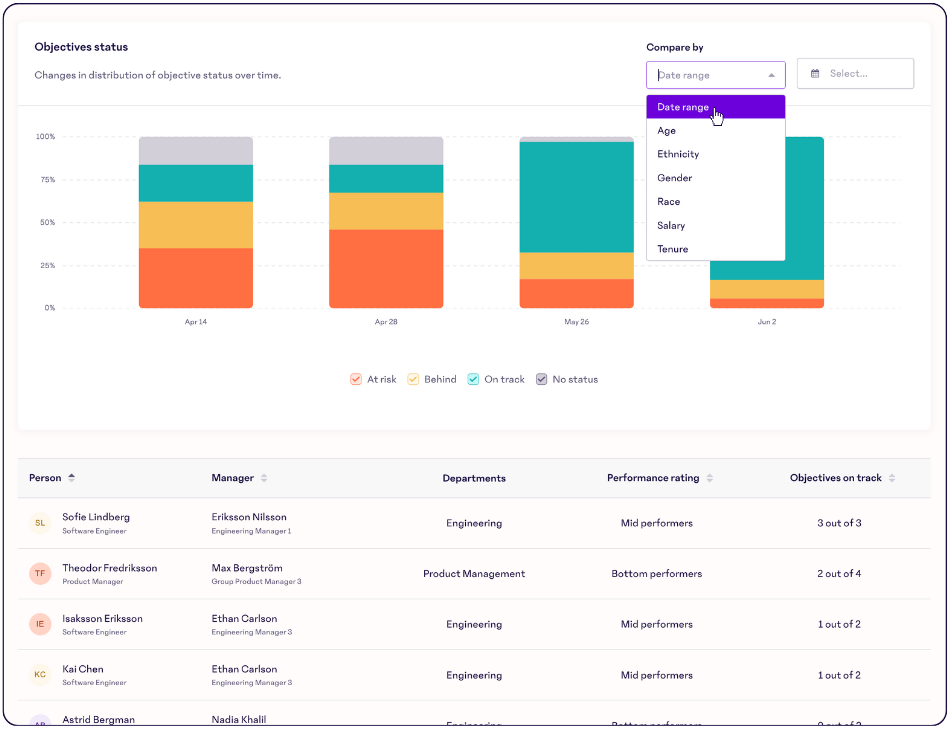Click the teal On track color swatch
952x730 pixels.
[472, 379]
